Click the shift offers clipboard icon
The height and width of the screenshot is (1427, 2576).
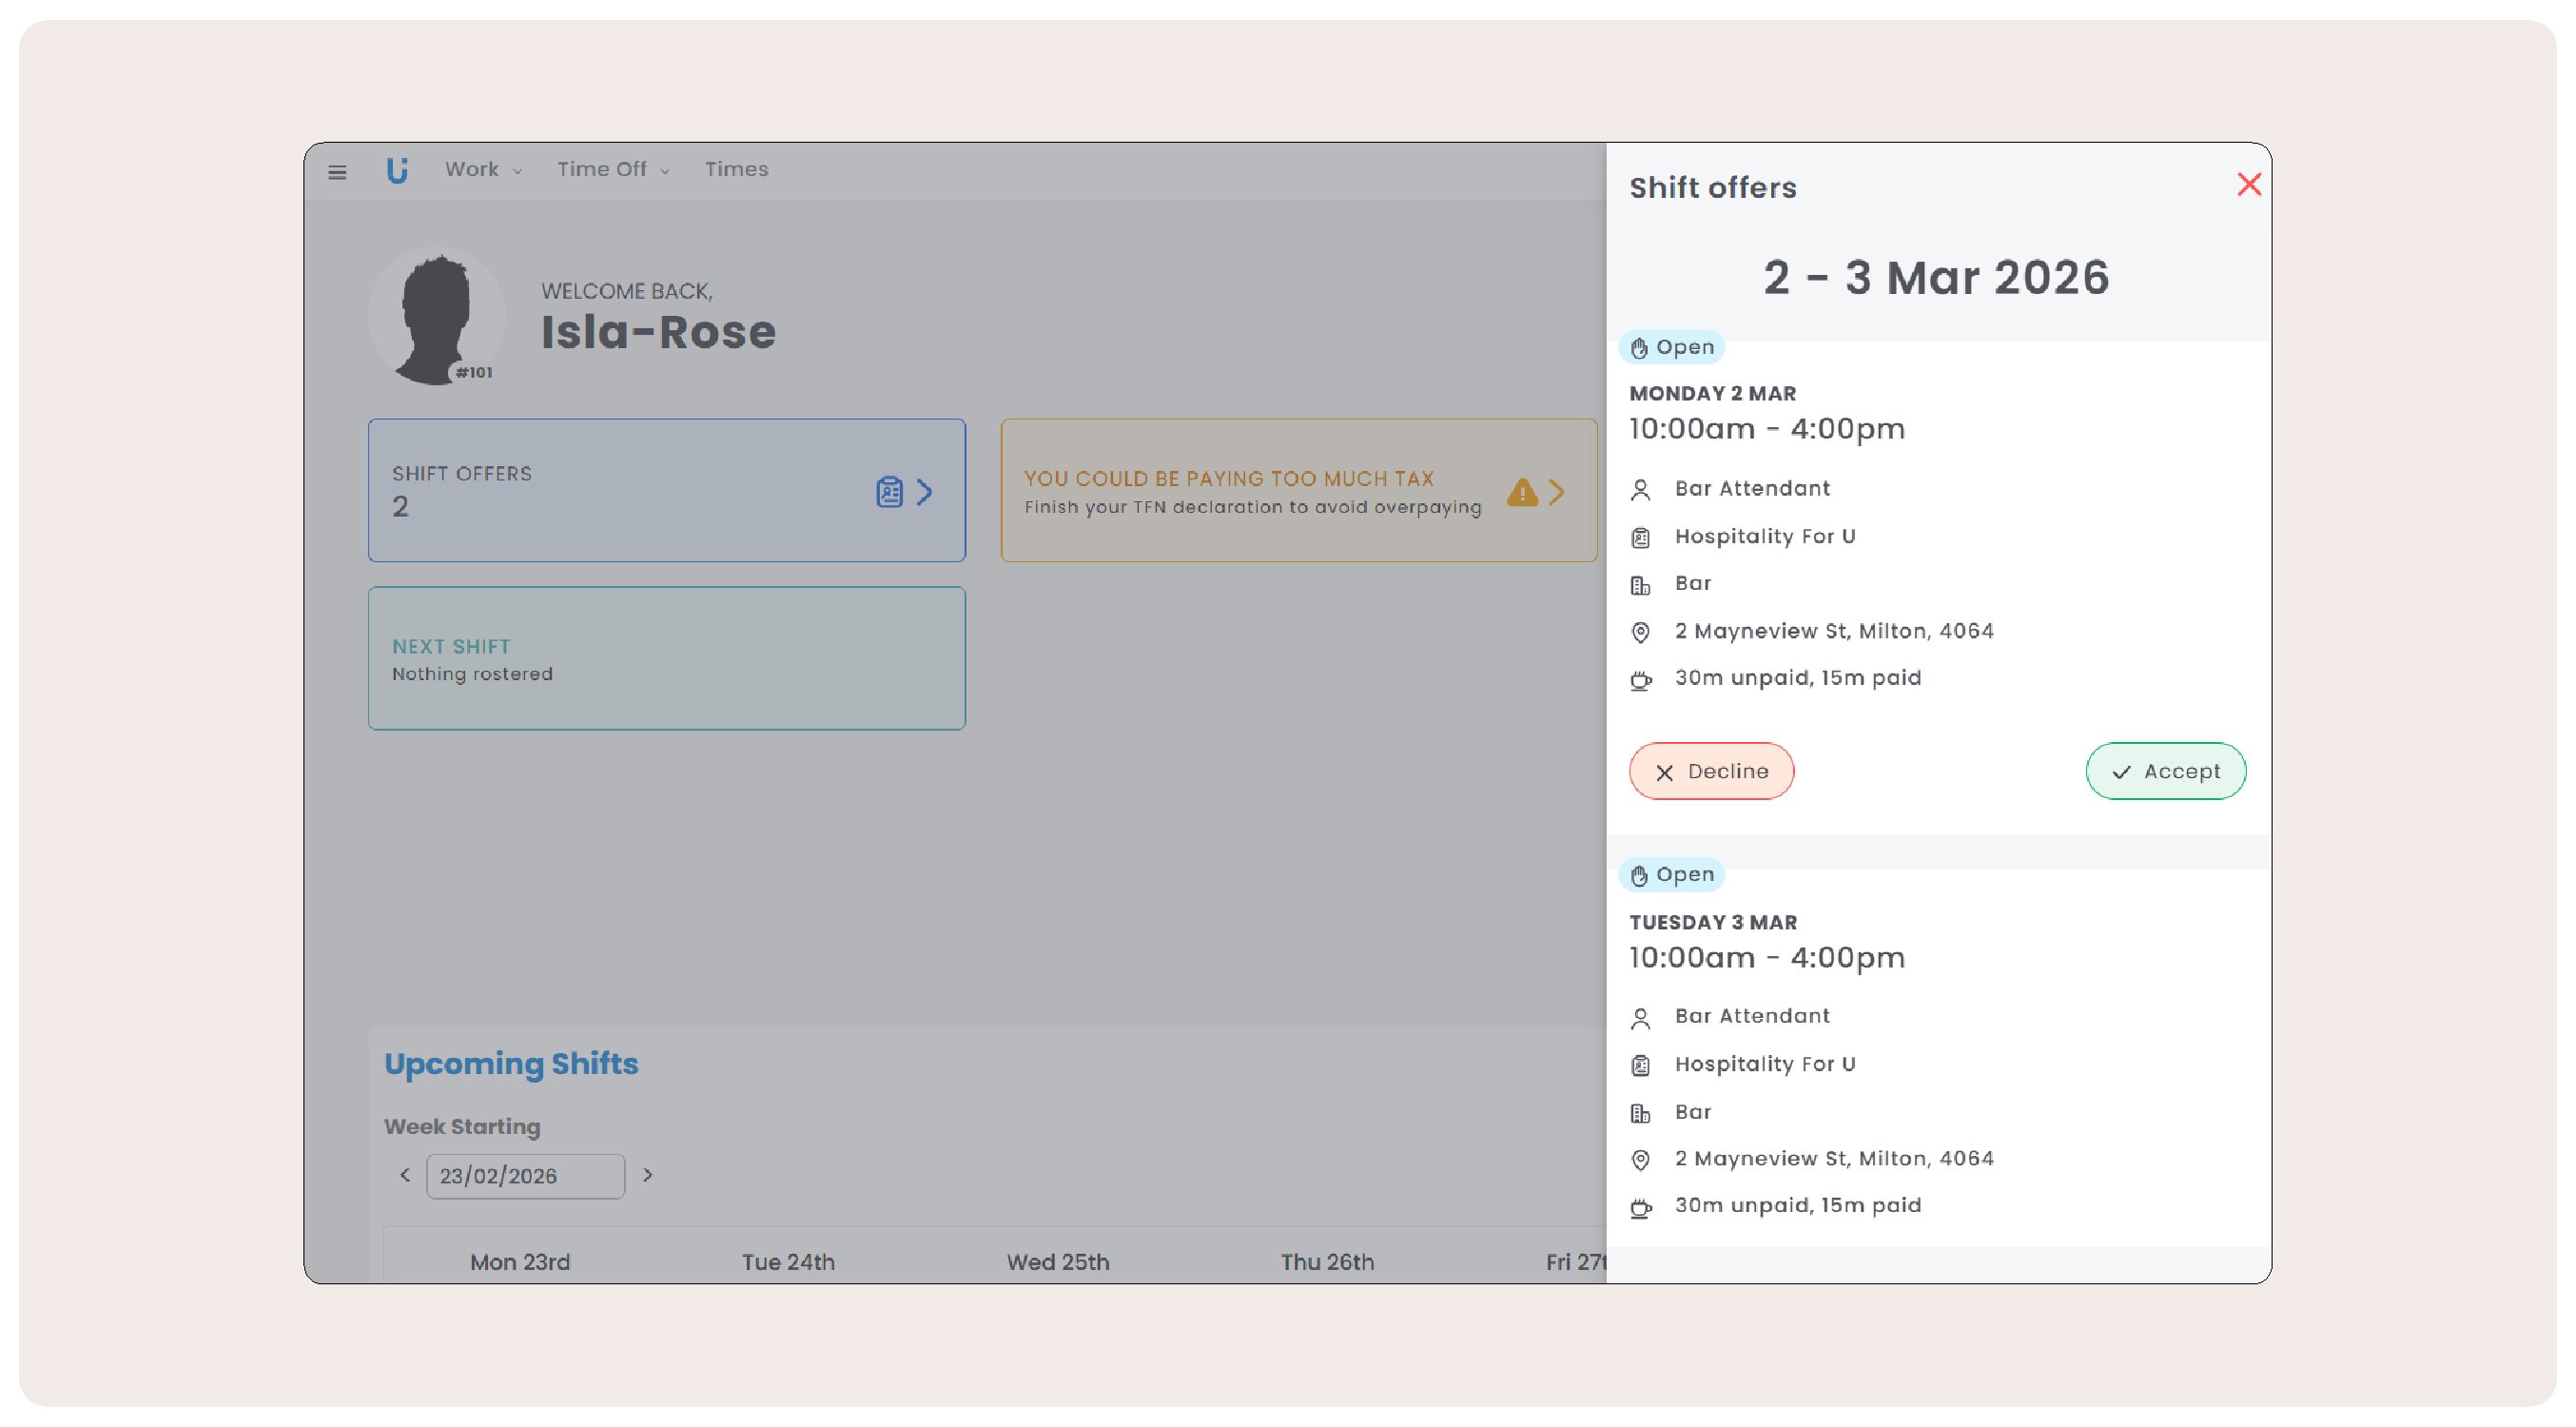(x=889, y=492)
